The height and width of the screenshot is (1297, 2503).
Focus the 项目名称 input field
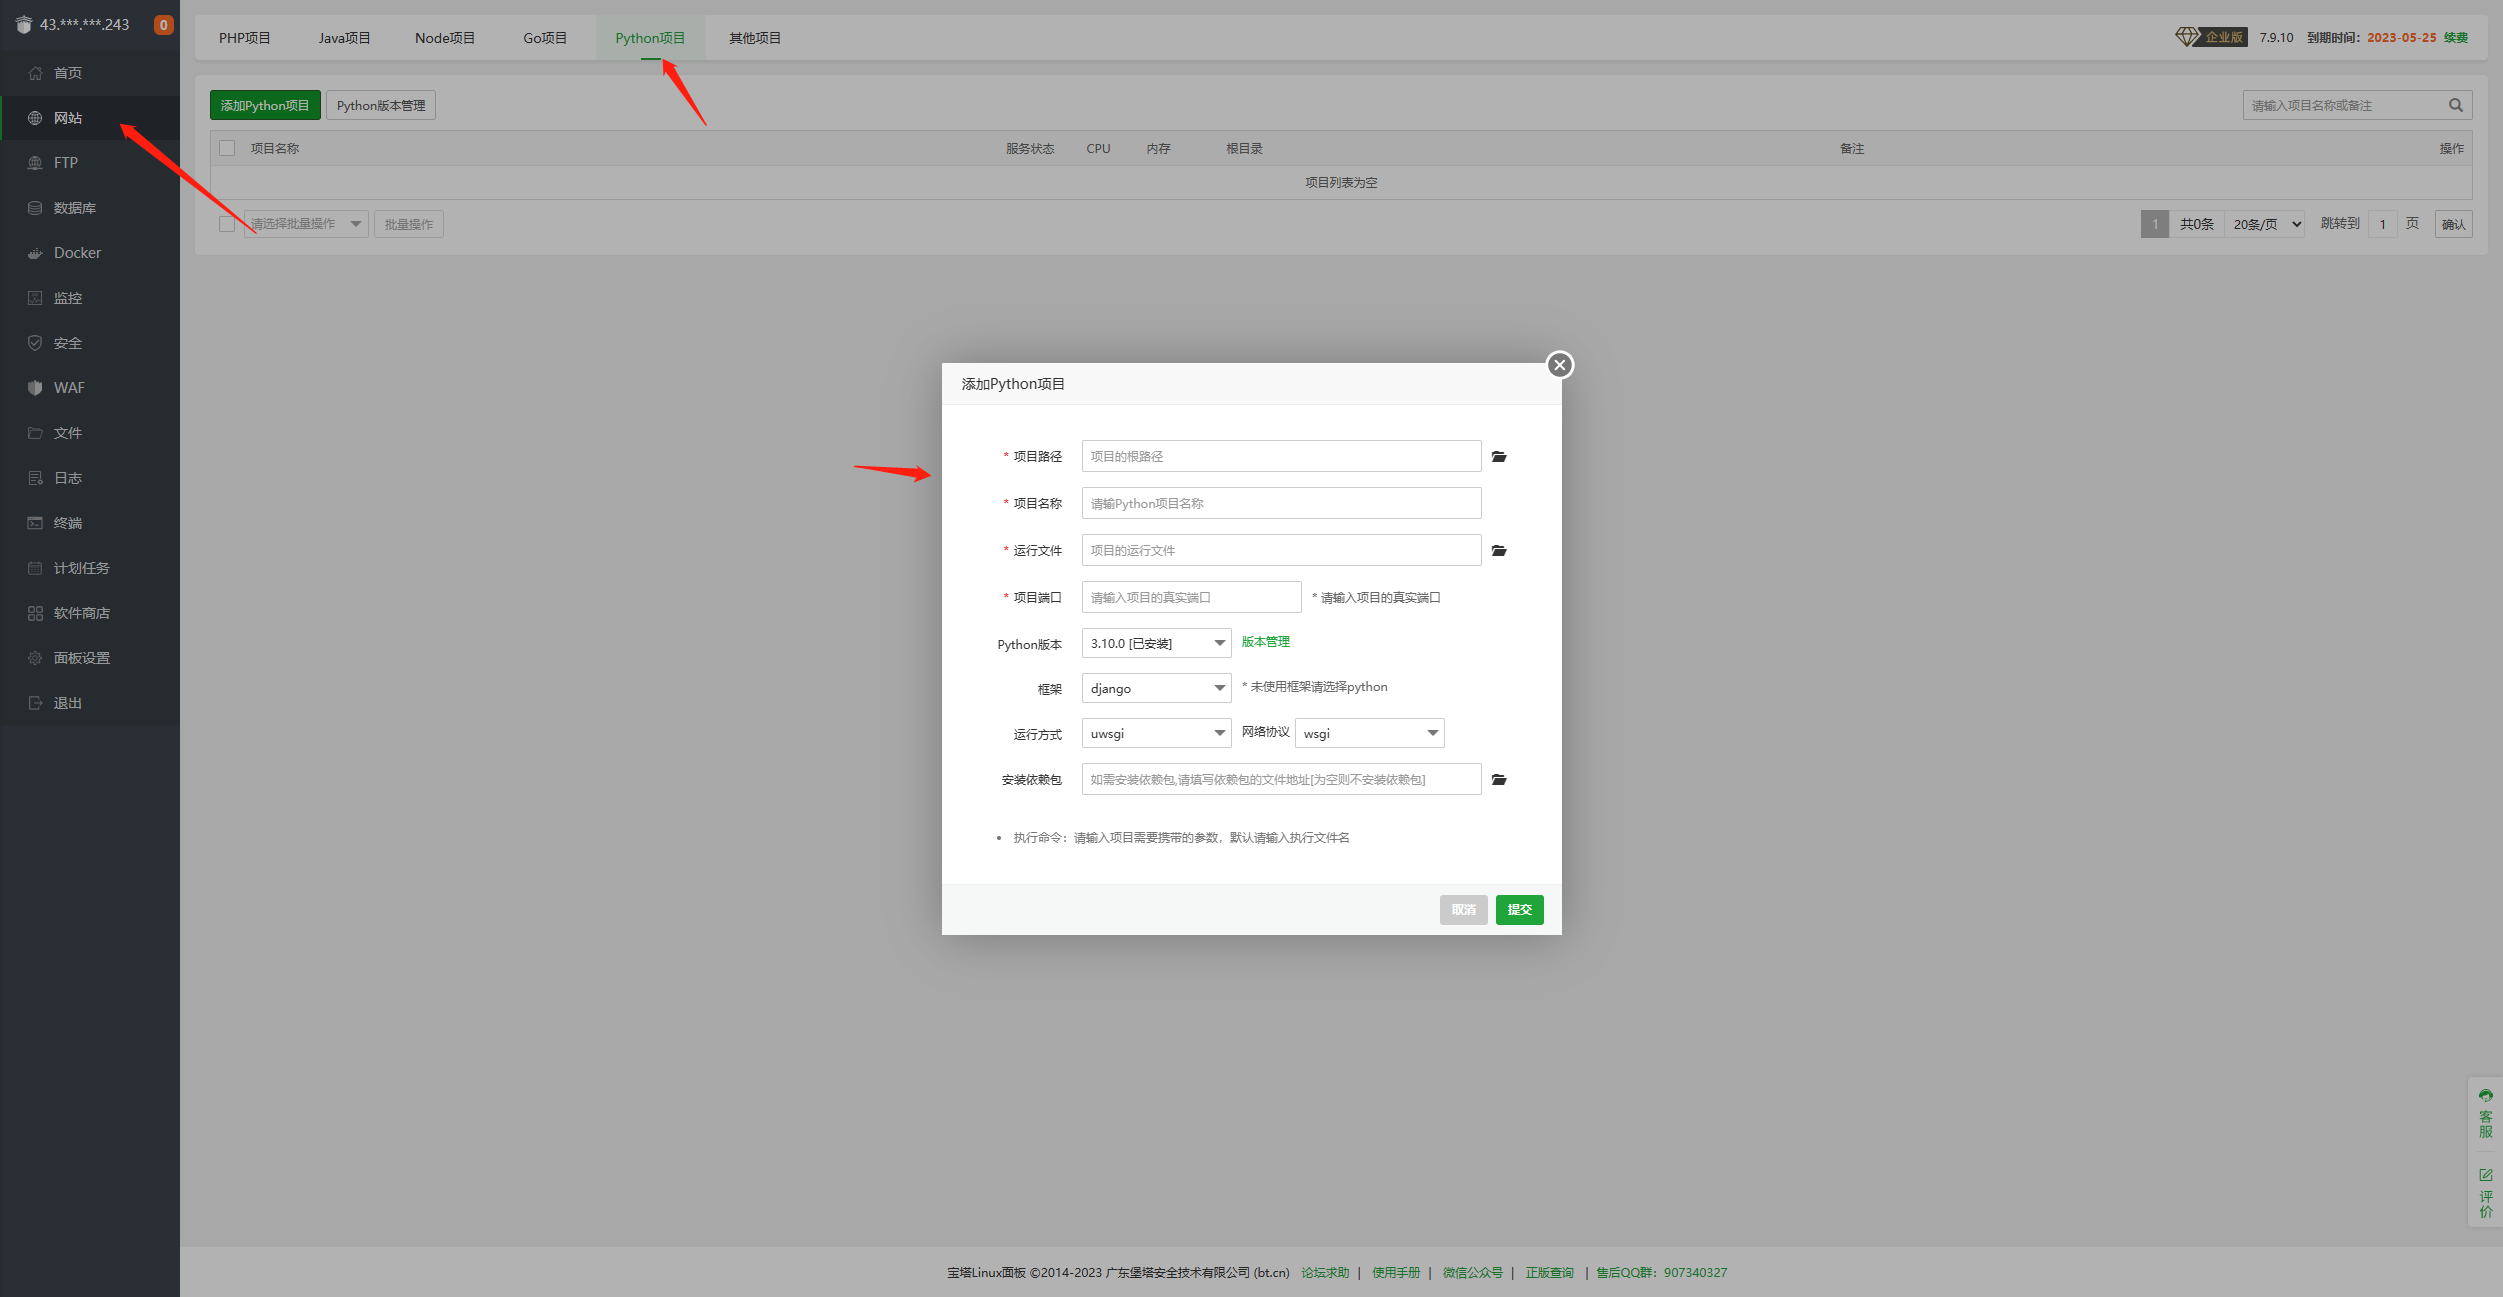tap(1281, 503)
